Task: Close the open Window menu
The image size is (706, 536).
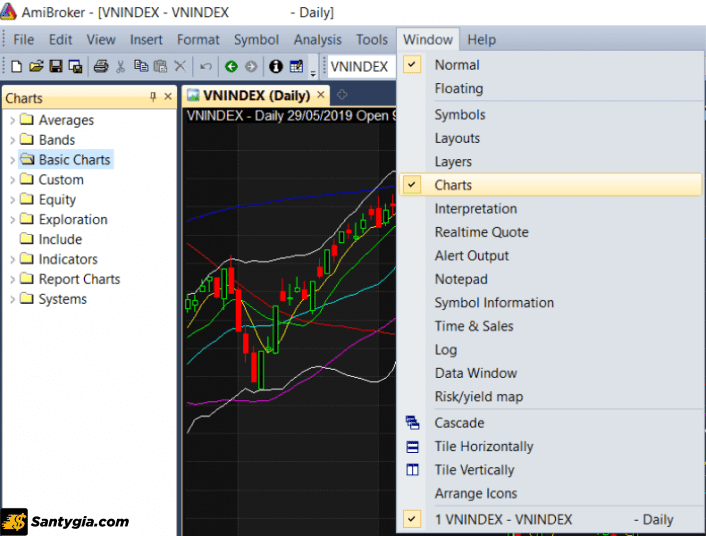Action: (428, 40)
